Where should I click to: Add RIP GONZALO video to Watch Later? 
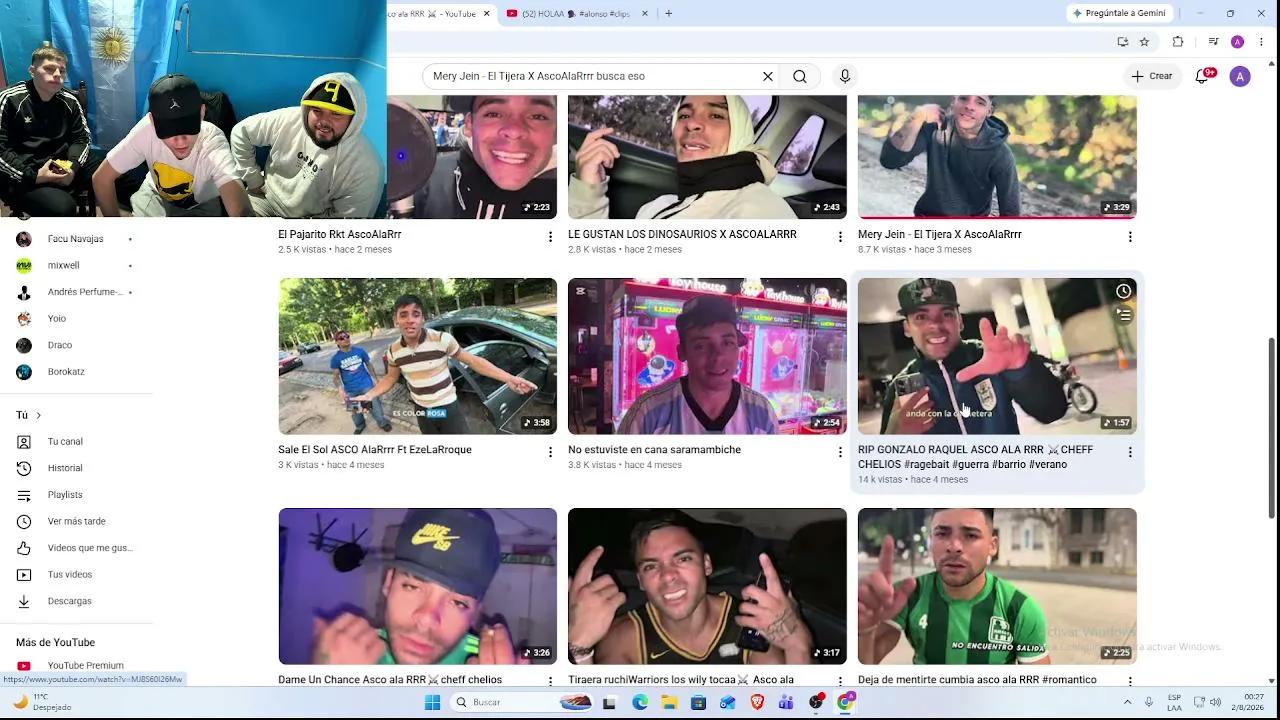click(1124, 292)
